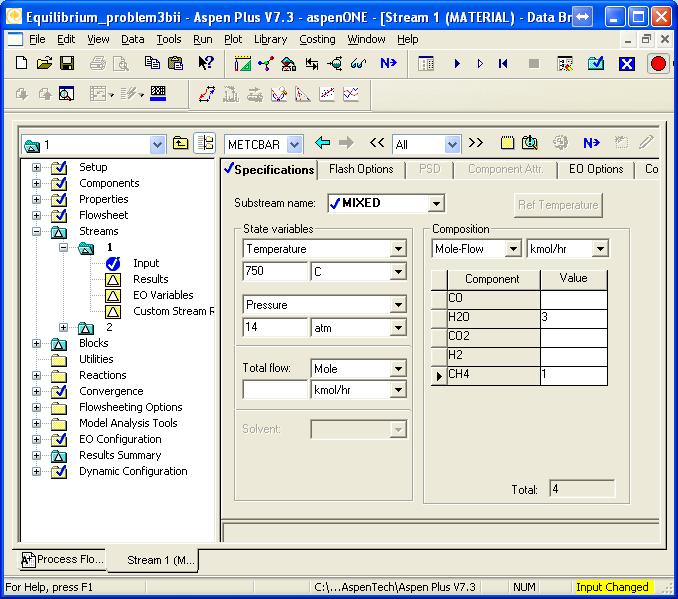
Task: Activate the What's This help pointer icon
Action: pyautogui.click(x=206, y=63)
